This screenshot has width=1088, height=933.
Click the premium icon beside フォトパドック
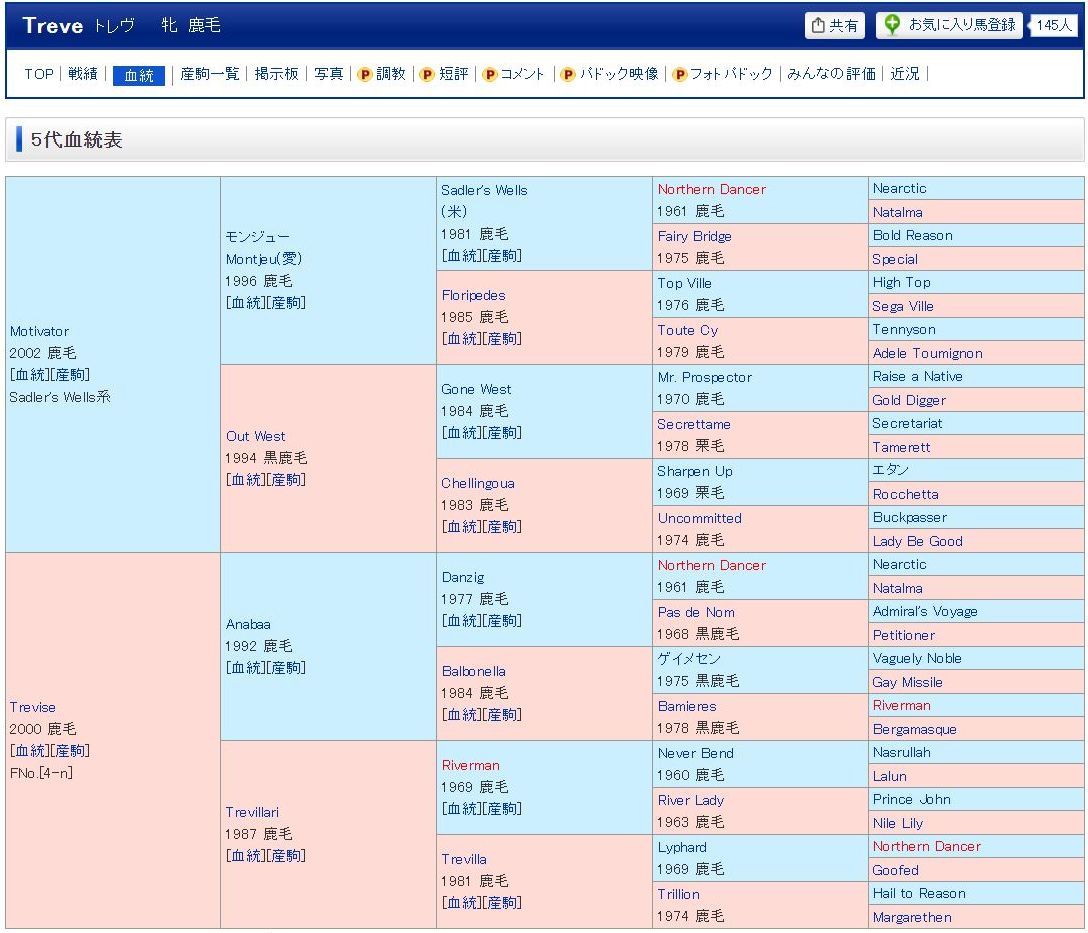[x=680, y=74]
